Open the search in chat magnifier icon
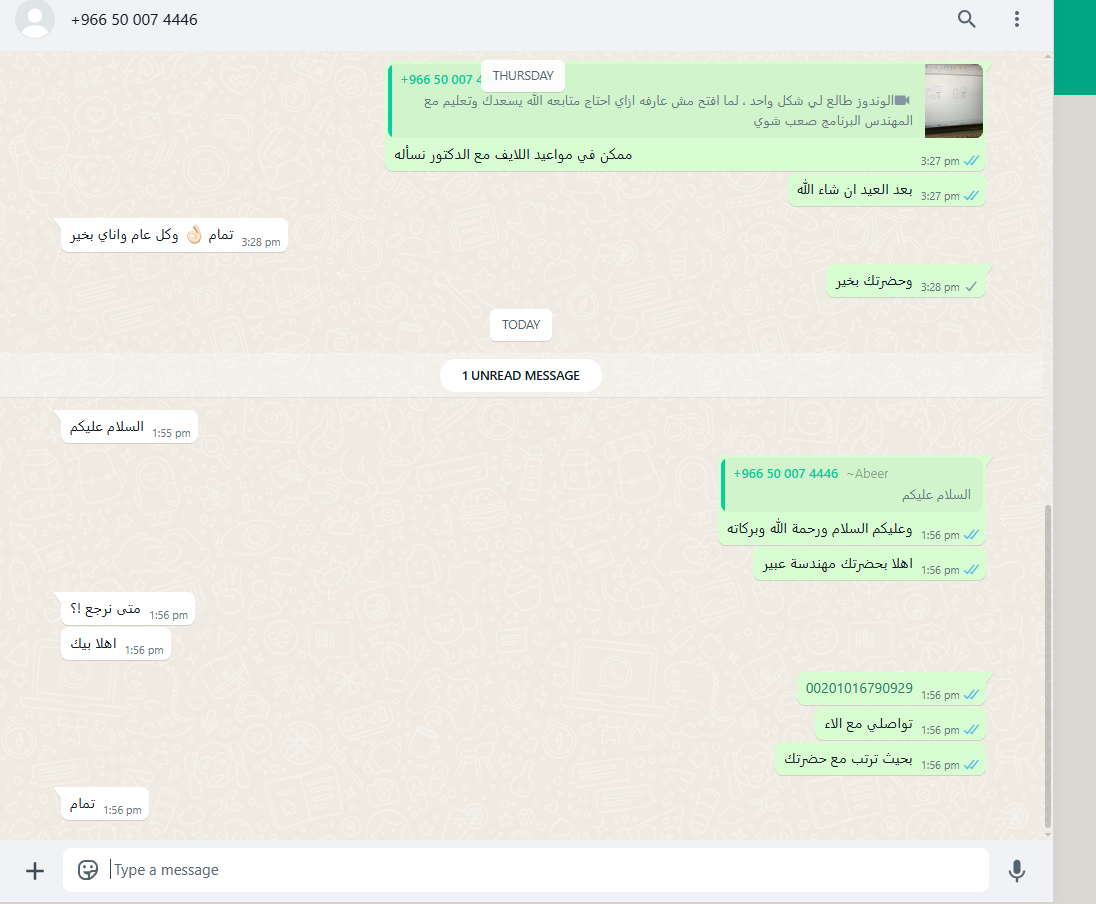The image size is (1096, 904). pos(966,19)
